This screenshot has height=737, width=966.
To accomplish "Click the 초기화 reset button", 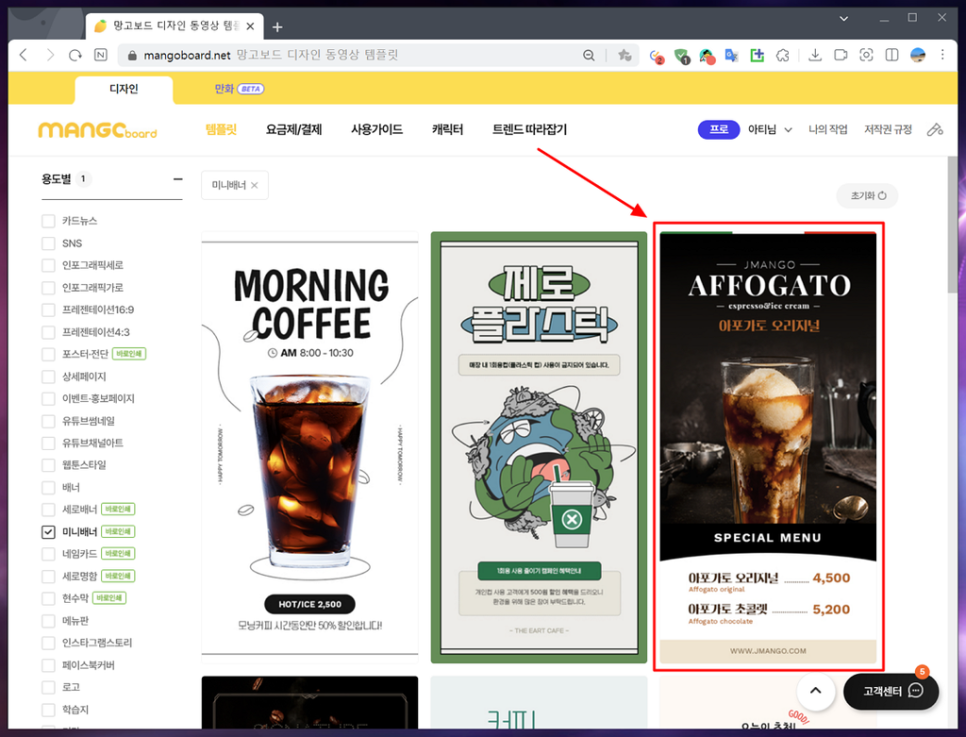I will click(867, 195).
